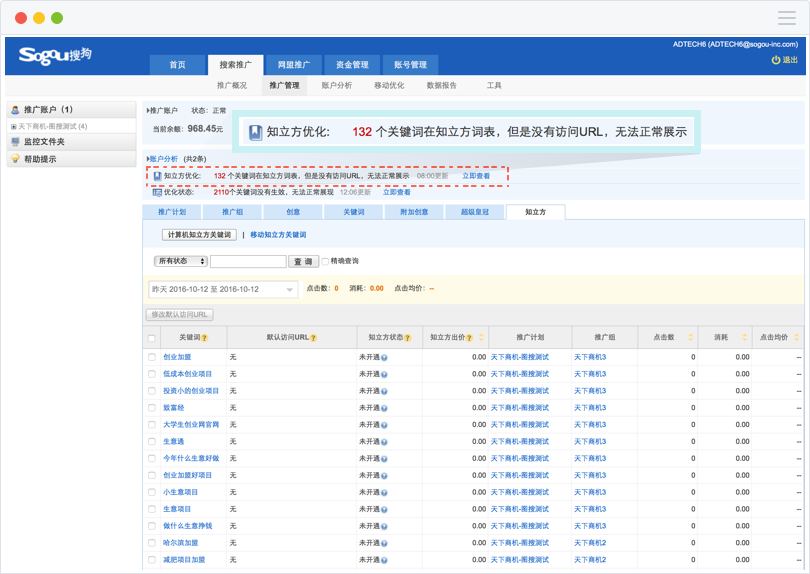Click 立即查看 for 优化状态

[397, 192]
